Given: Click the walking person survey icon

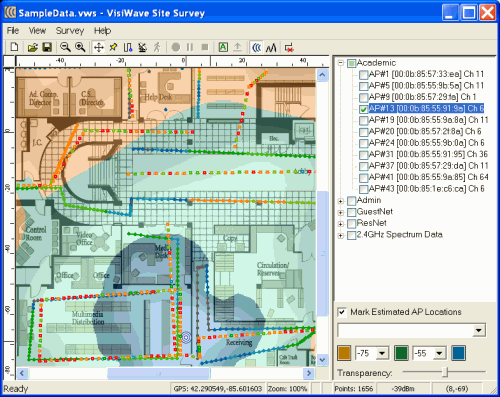Looking at the screenshot, I should click(157, 47).
